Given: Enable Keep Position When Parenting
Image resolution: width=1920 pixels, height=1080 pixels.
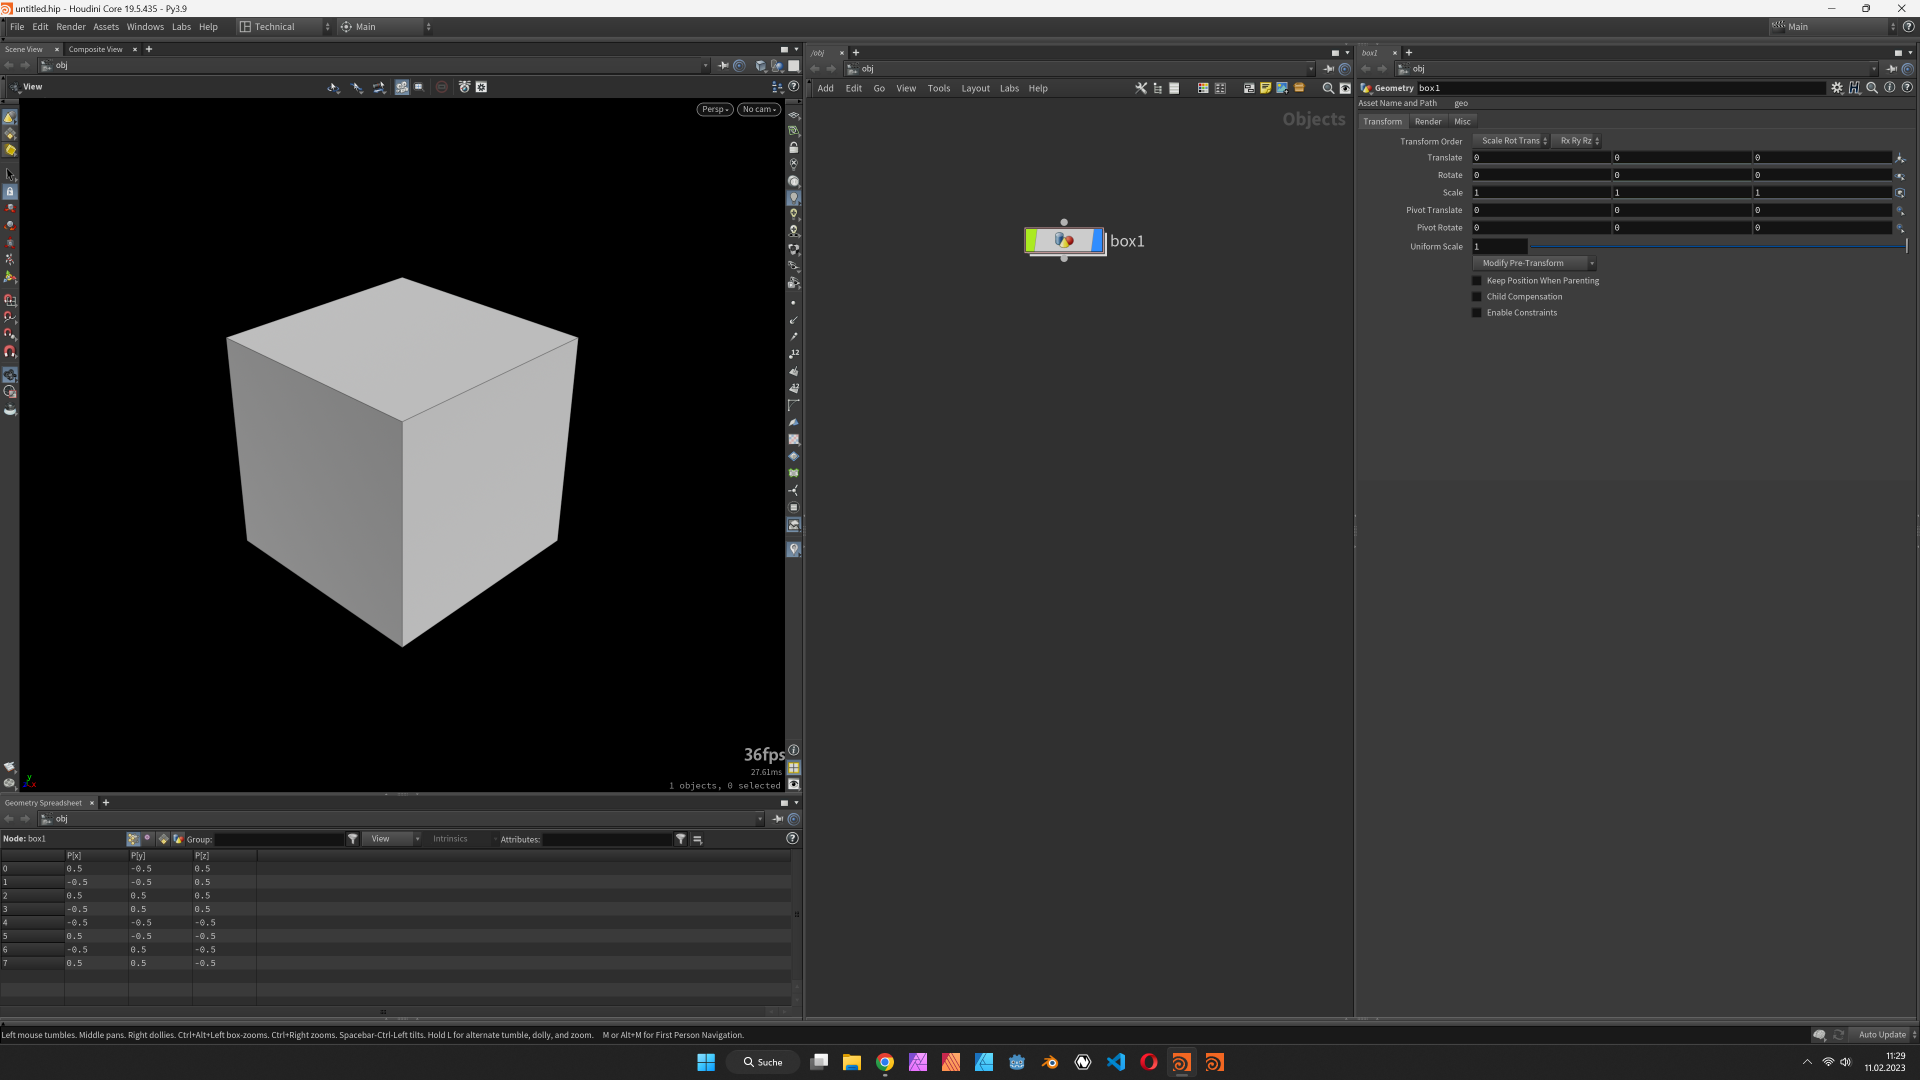Looking at the screenshot, I should pyautogui.click(x=1477, y=281).
